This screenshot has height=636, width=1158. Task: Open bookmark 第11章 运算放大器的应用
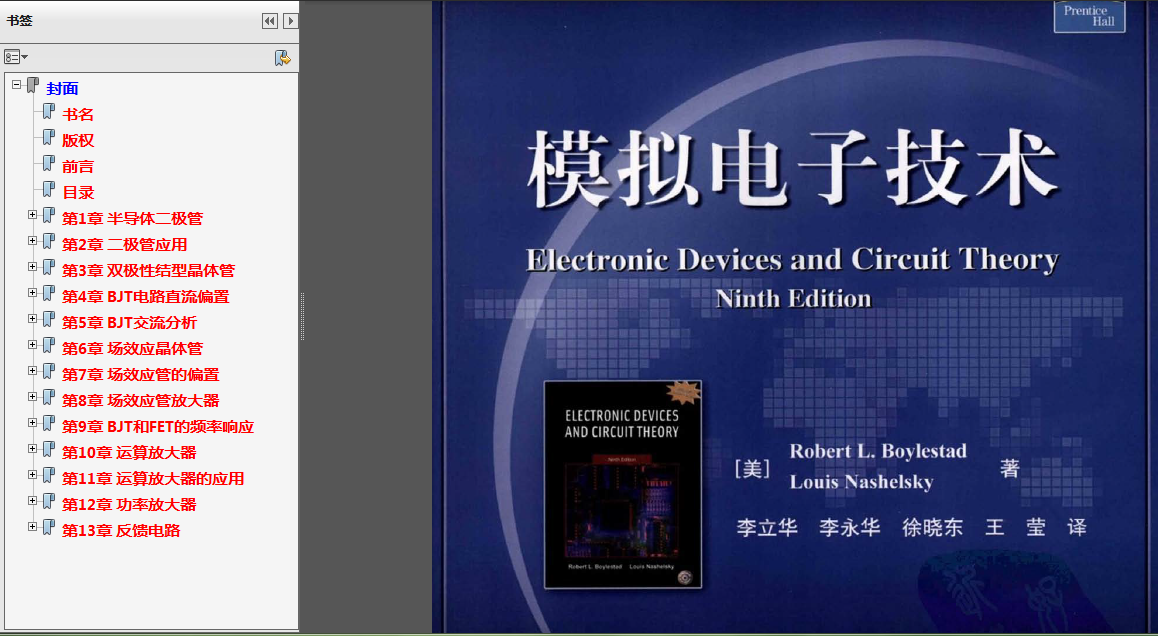click(153, 479)
